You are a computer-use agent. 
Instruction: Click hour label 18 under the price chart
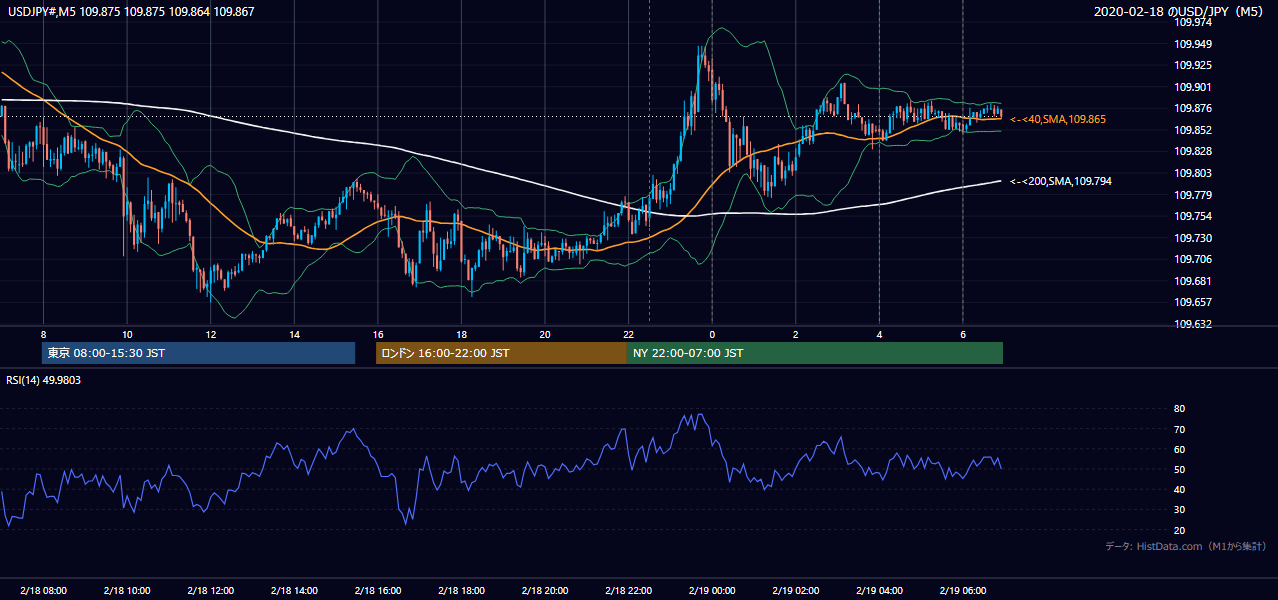click(461, 335)
